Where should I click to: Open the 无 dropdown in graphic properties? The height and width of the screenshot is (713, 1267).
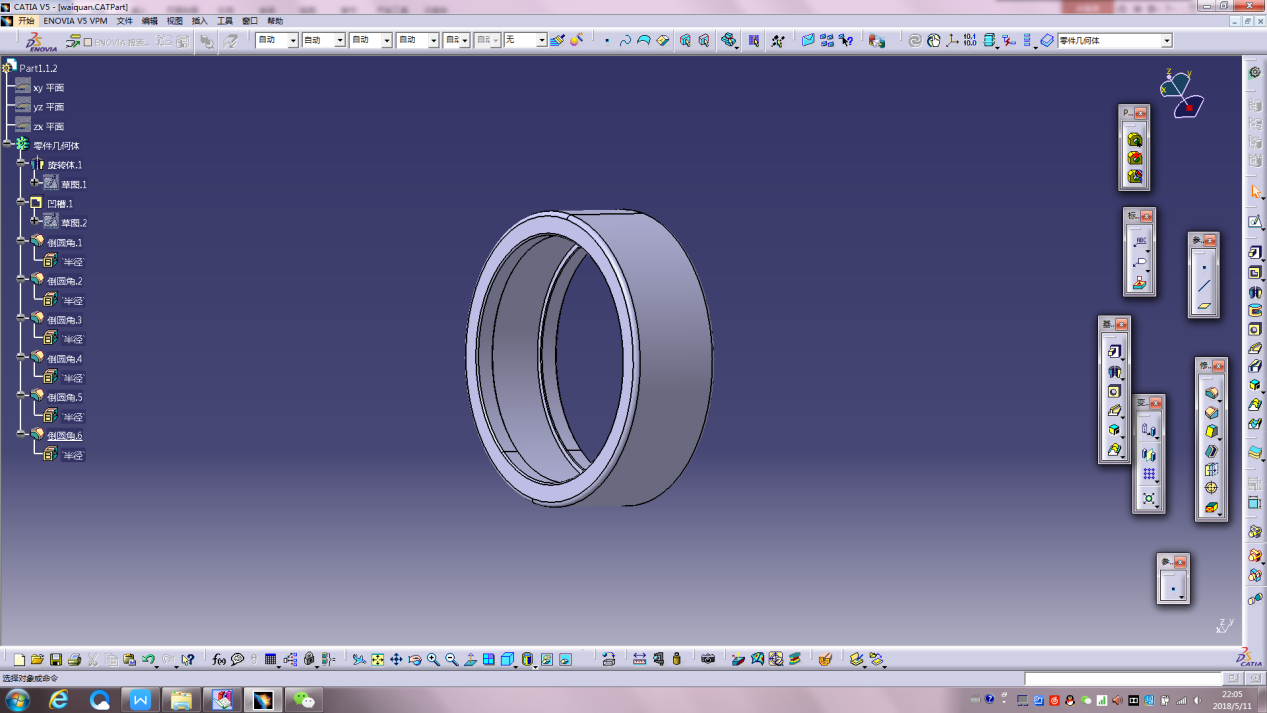[541, 41]
